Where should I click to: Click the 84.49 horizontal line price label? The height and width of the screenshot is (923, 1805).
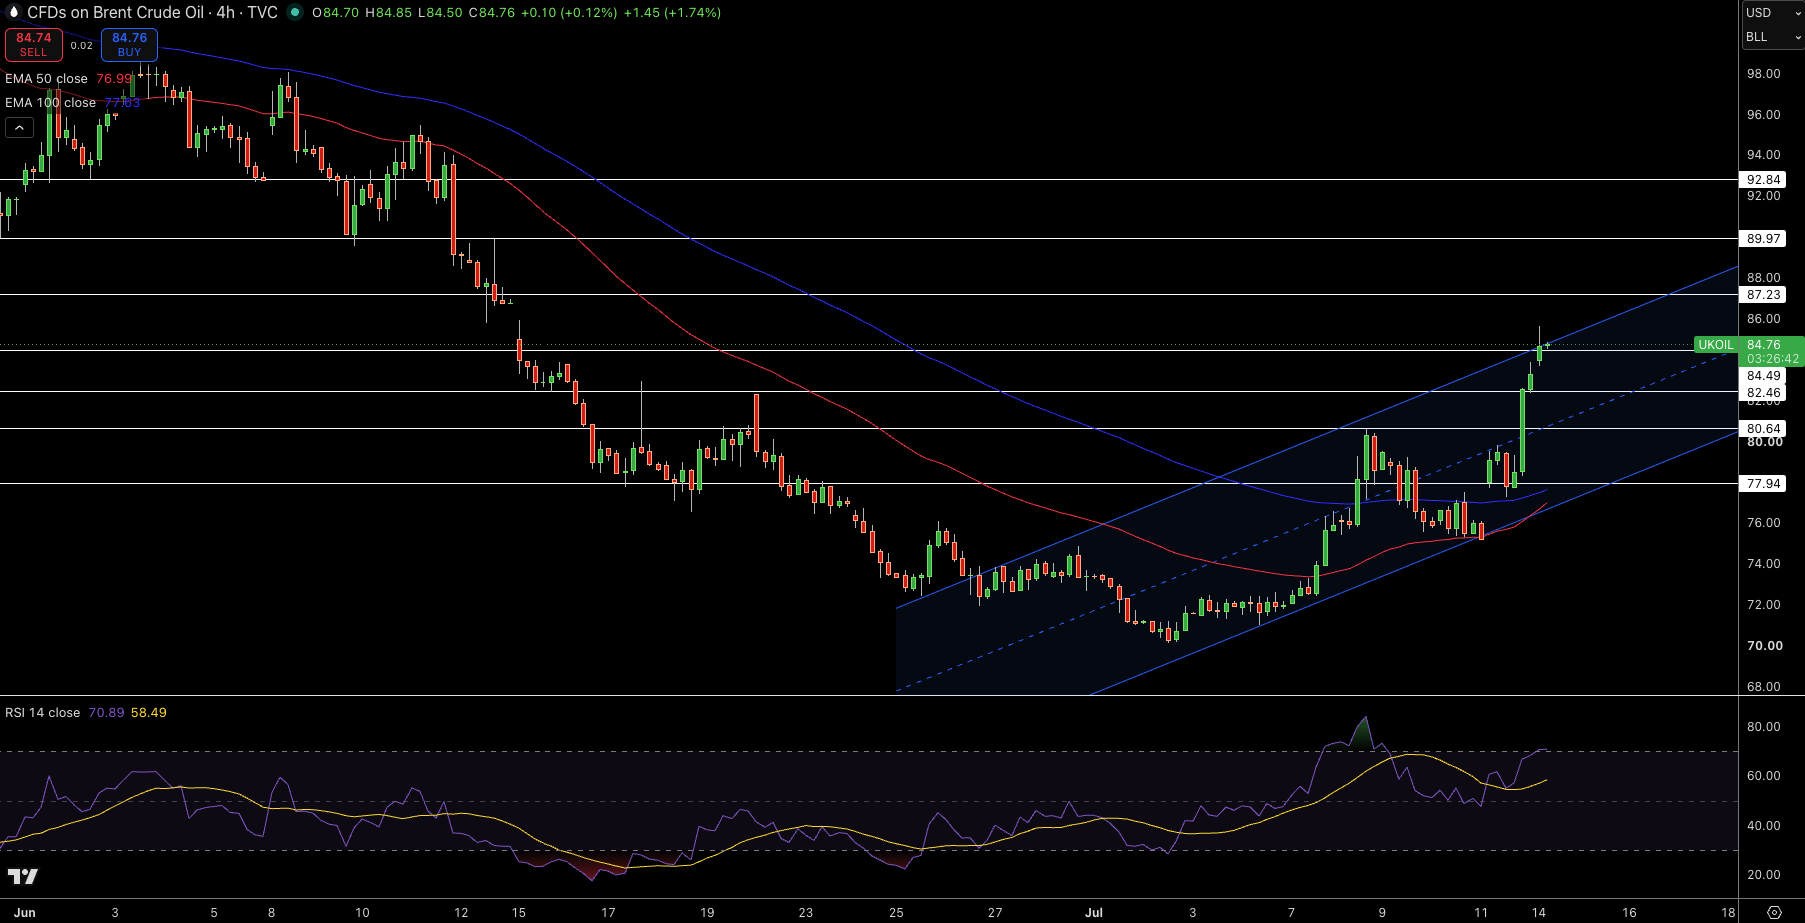tap(1763, 376)
